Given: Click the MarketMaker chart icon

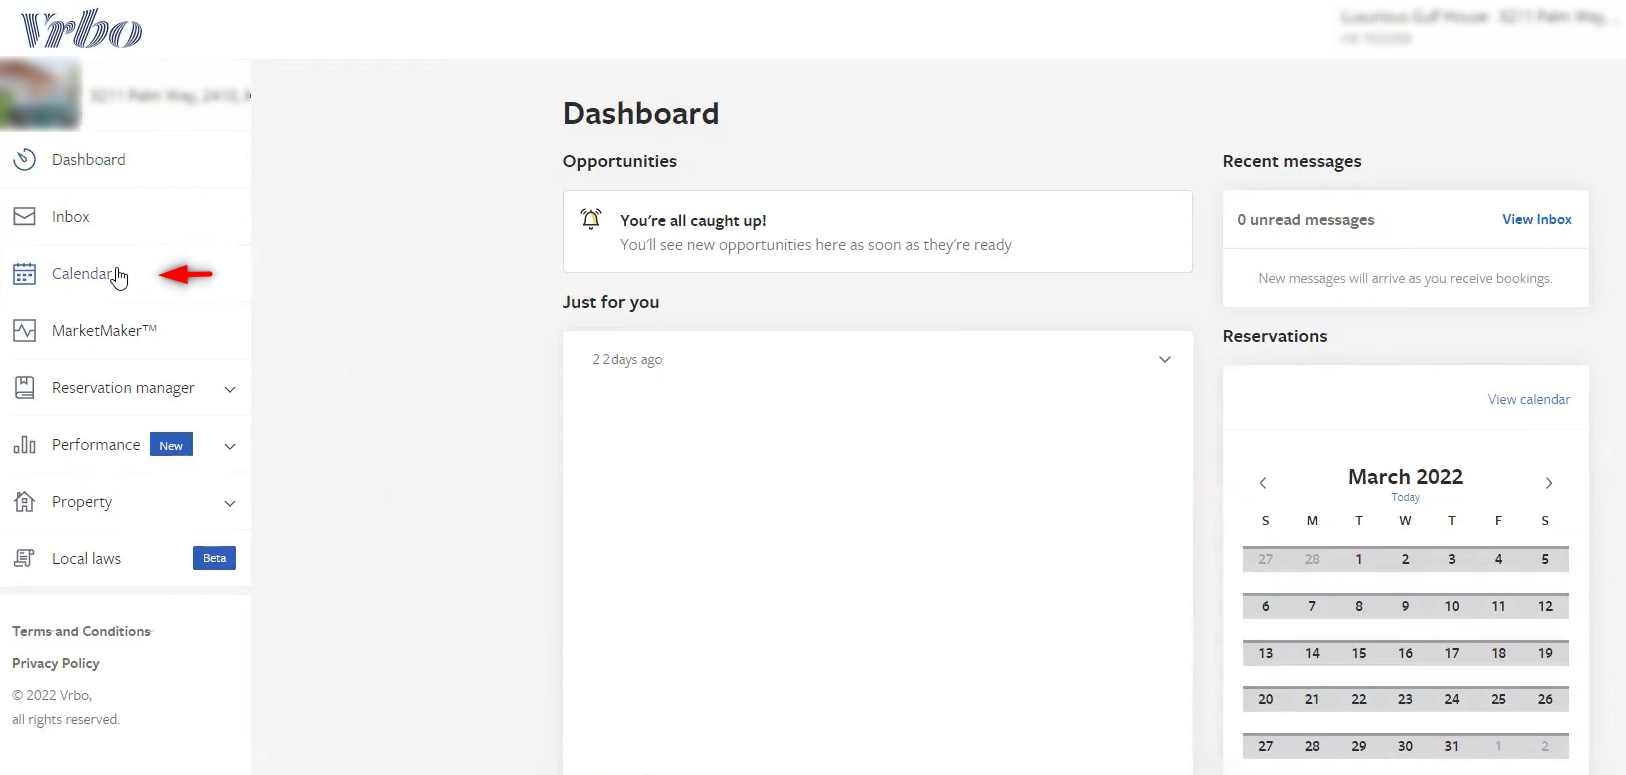Looking at the screenshot, I should pyautogui.click(x=24, y=331).
